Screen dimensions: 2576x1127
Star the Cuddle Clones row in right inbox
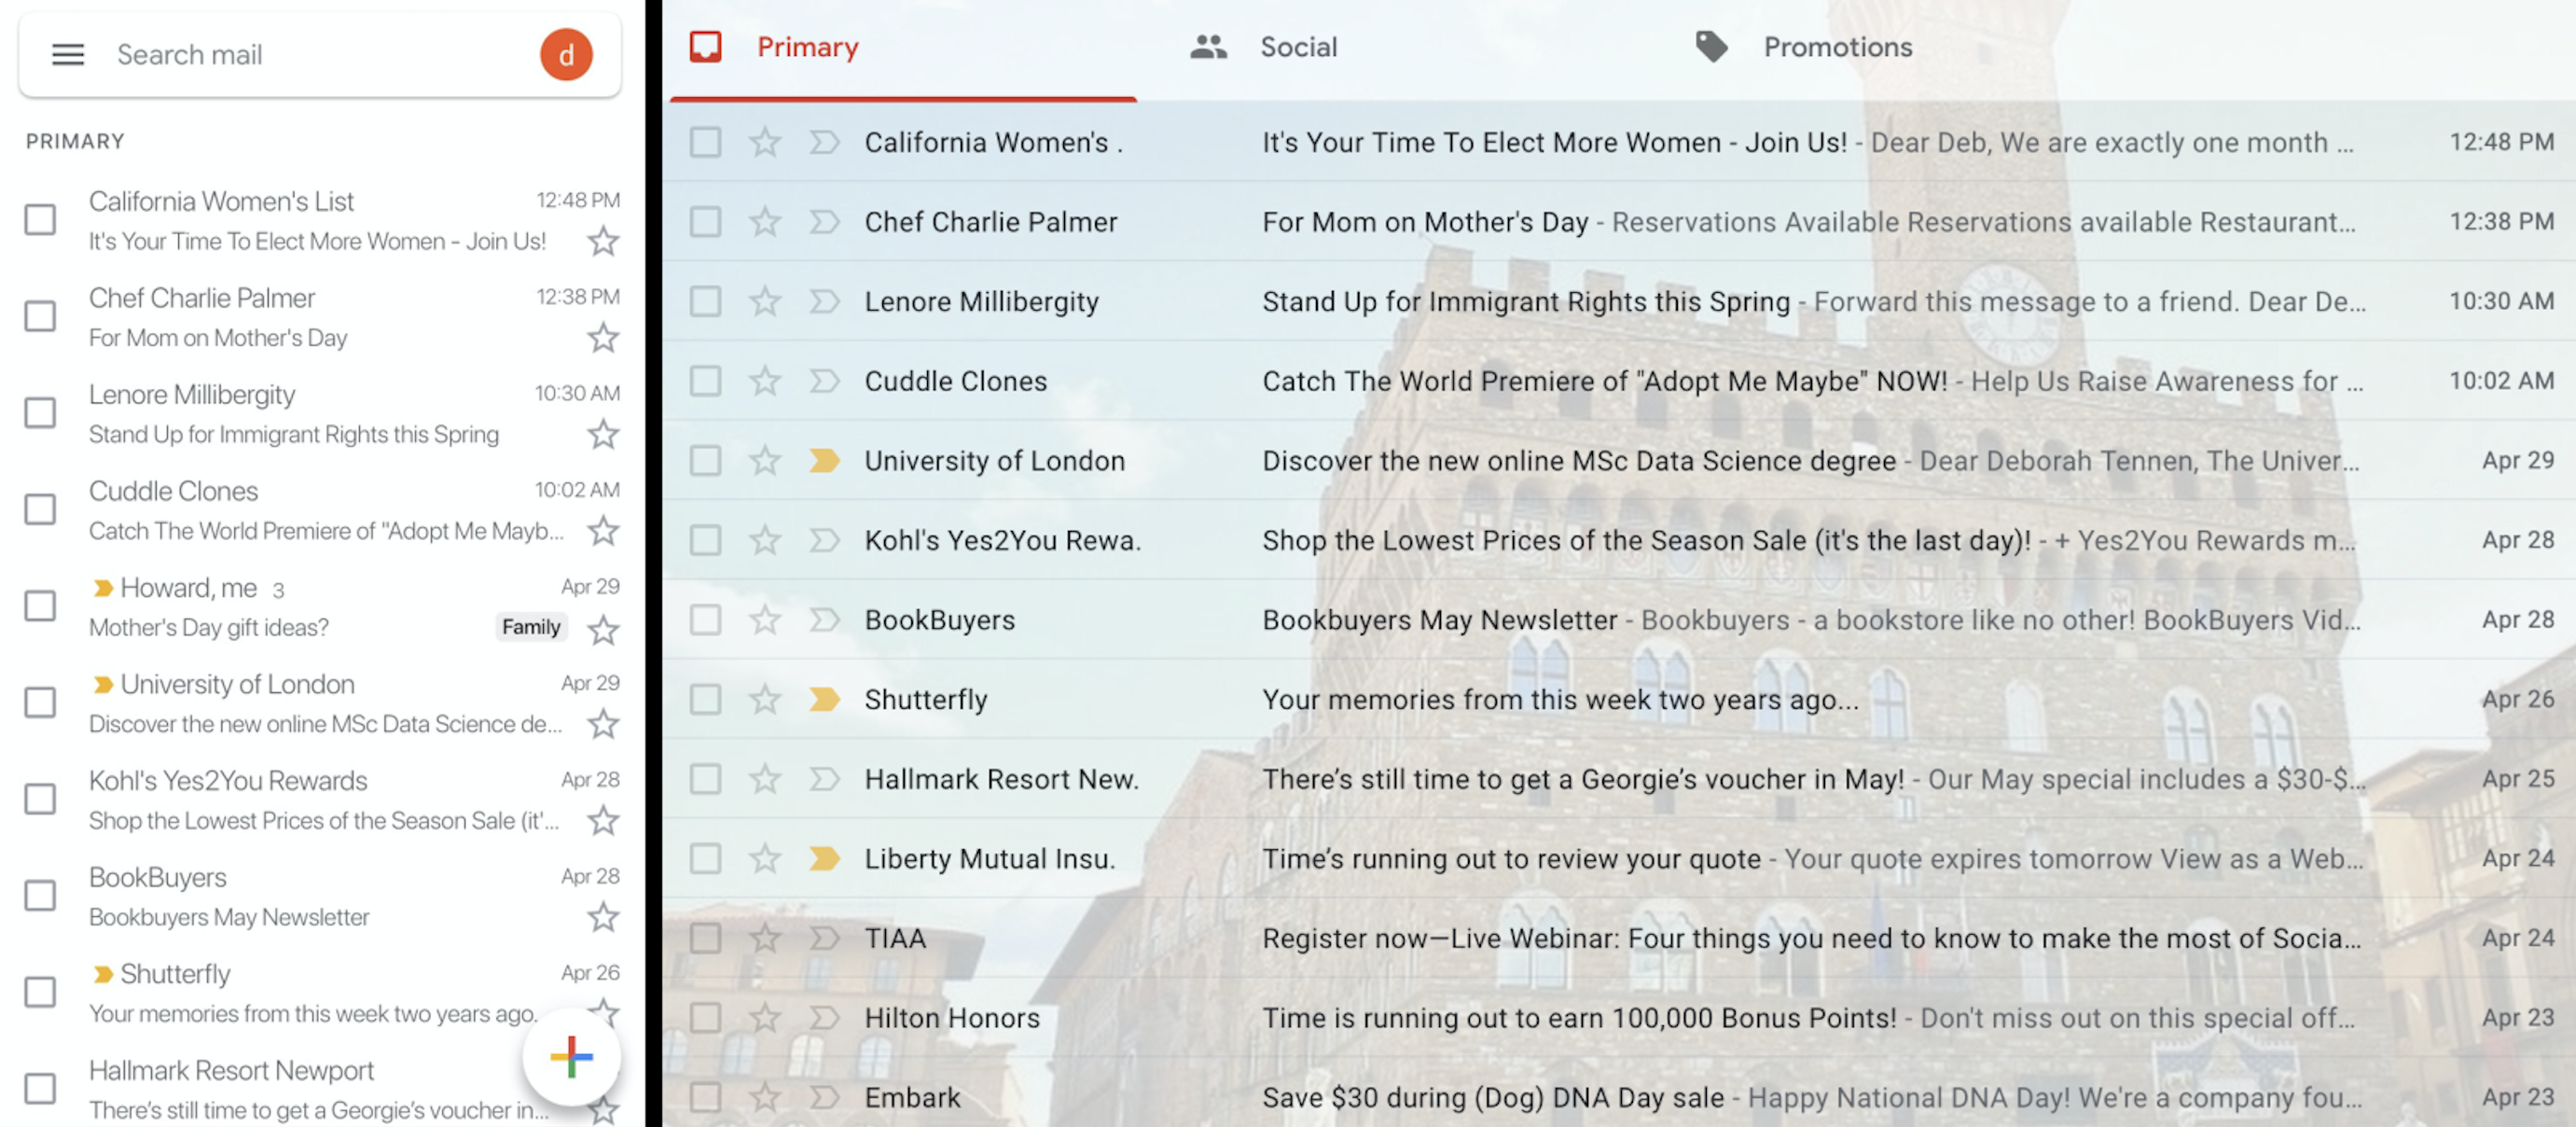tap(765, 380)
